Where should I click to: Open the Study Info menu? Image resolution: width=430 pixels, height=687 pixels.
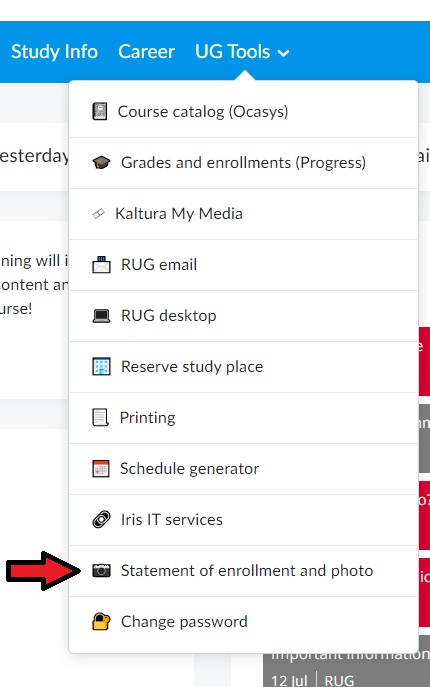[x=54, y=52]
